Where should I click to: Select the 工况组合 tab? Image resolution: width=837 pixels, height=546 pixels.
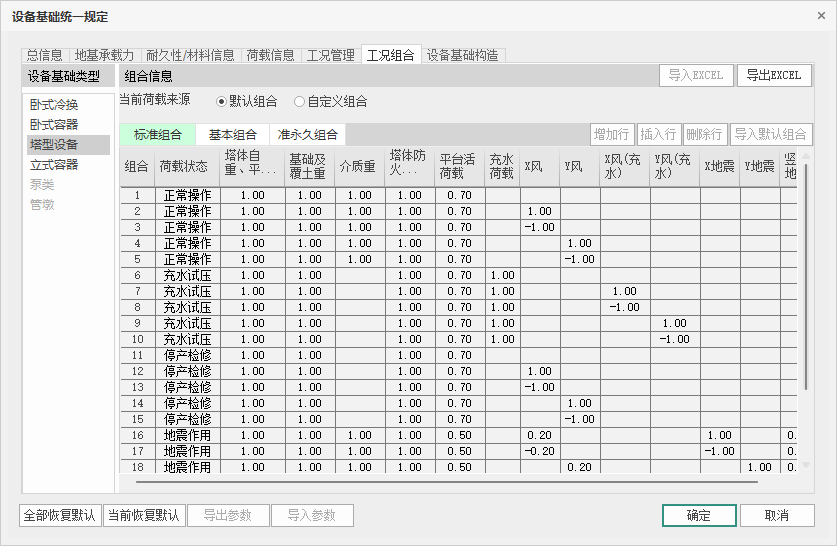(391, 54)
